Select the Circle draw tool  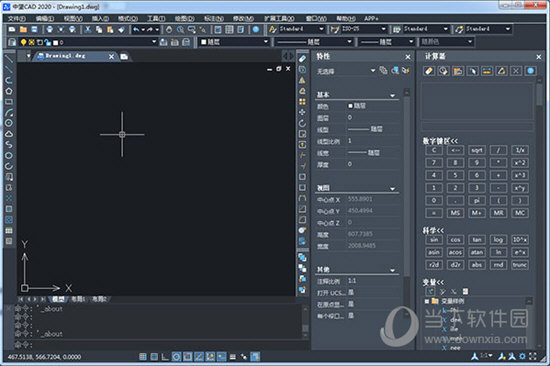coord(9,123)
